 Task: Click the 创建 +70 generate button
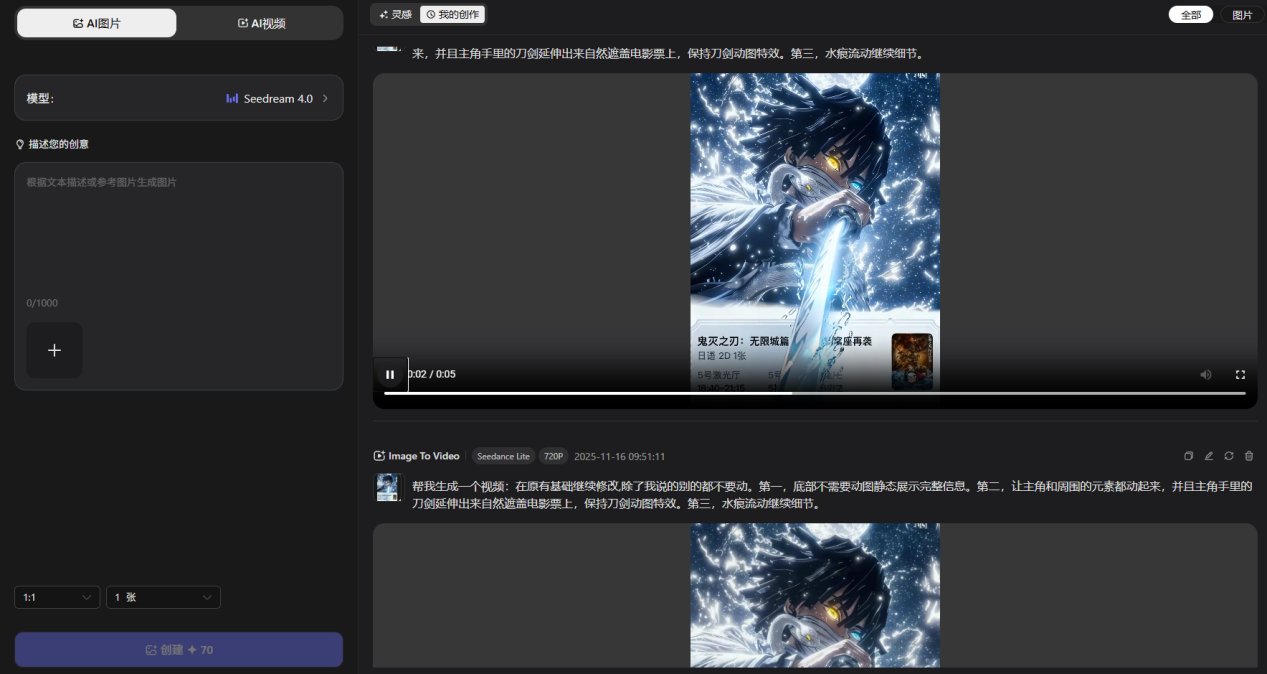[x=178, y=649]
